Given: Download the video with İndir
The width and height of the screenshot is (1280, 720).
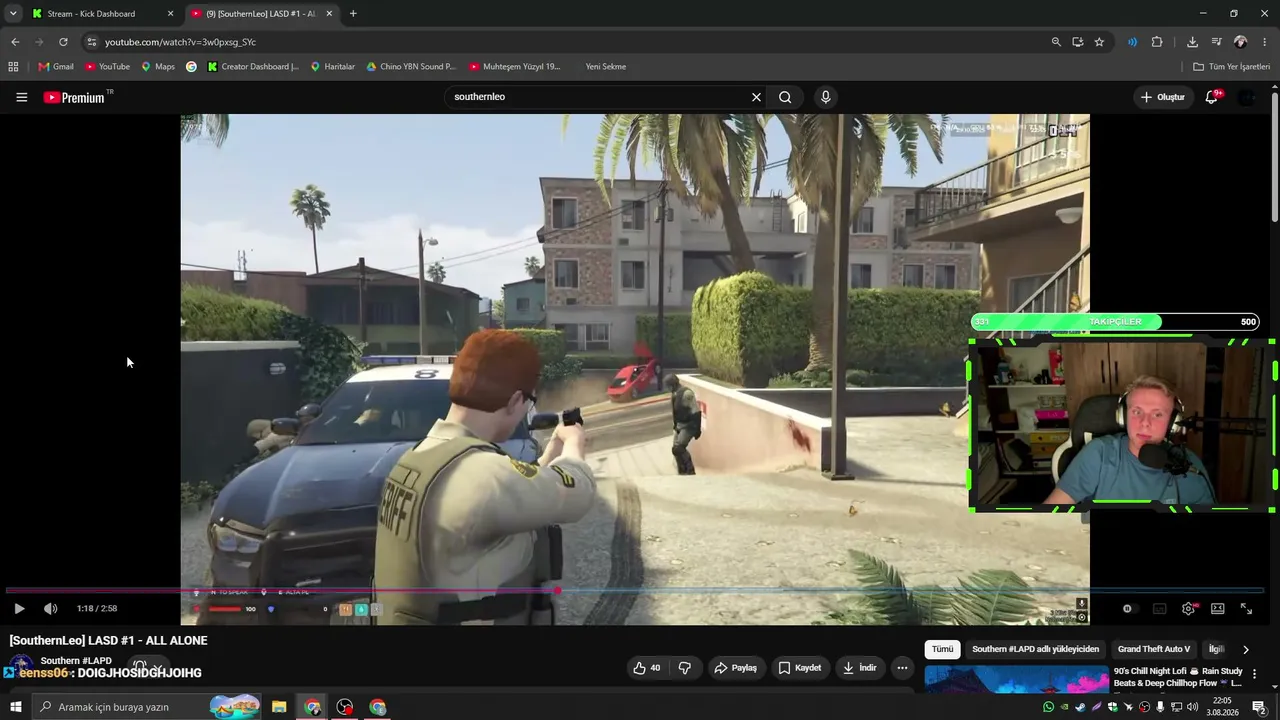Looking at the screenshot, I should [860, 668].
